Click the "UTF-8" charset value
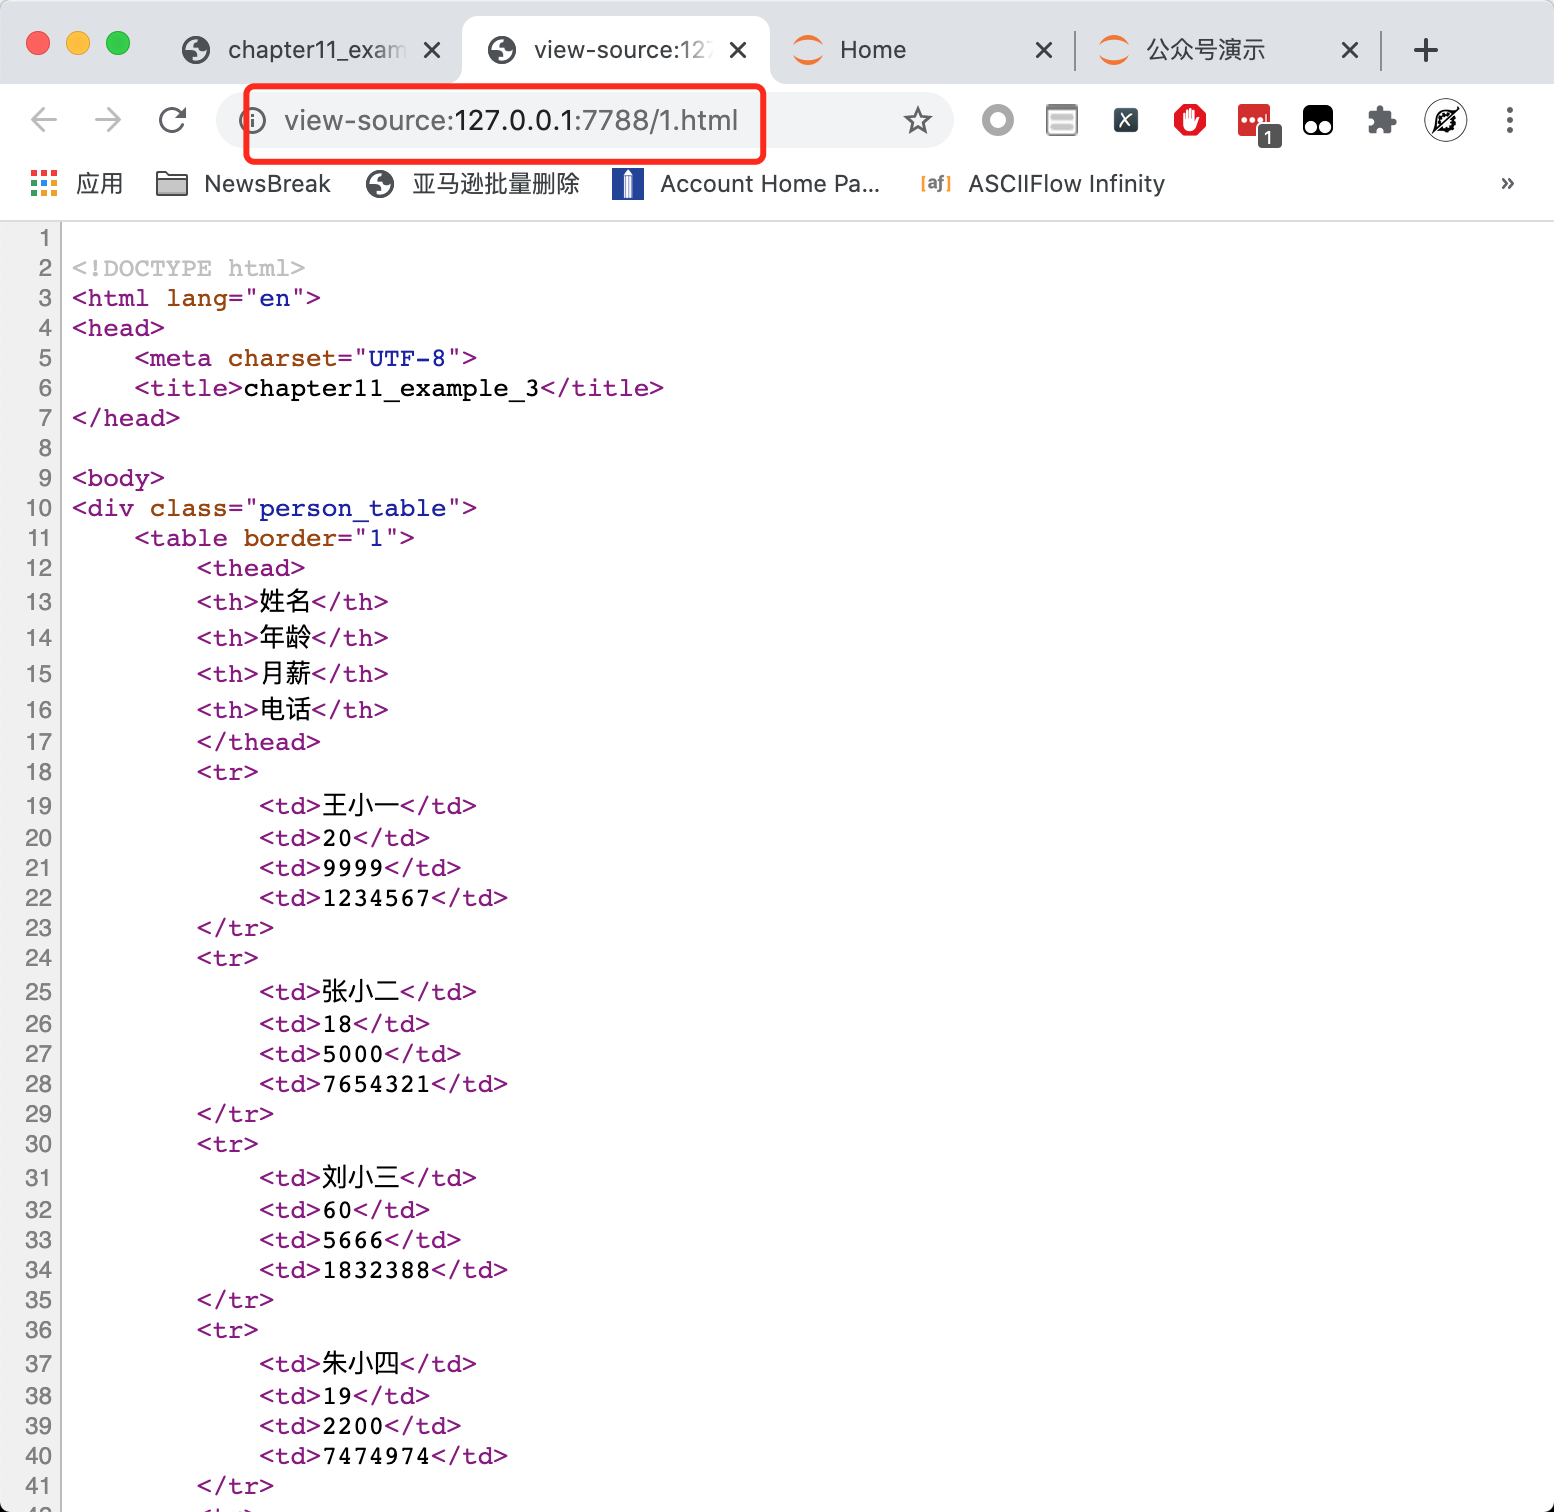Viewport: 1554px width, 1512px height. point(407,358)
